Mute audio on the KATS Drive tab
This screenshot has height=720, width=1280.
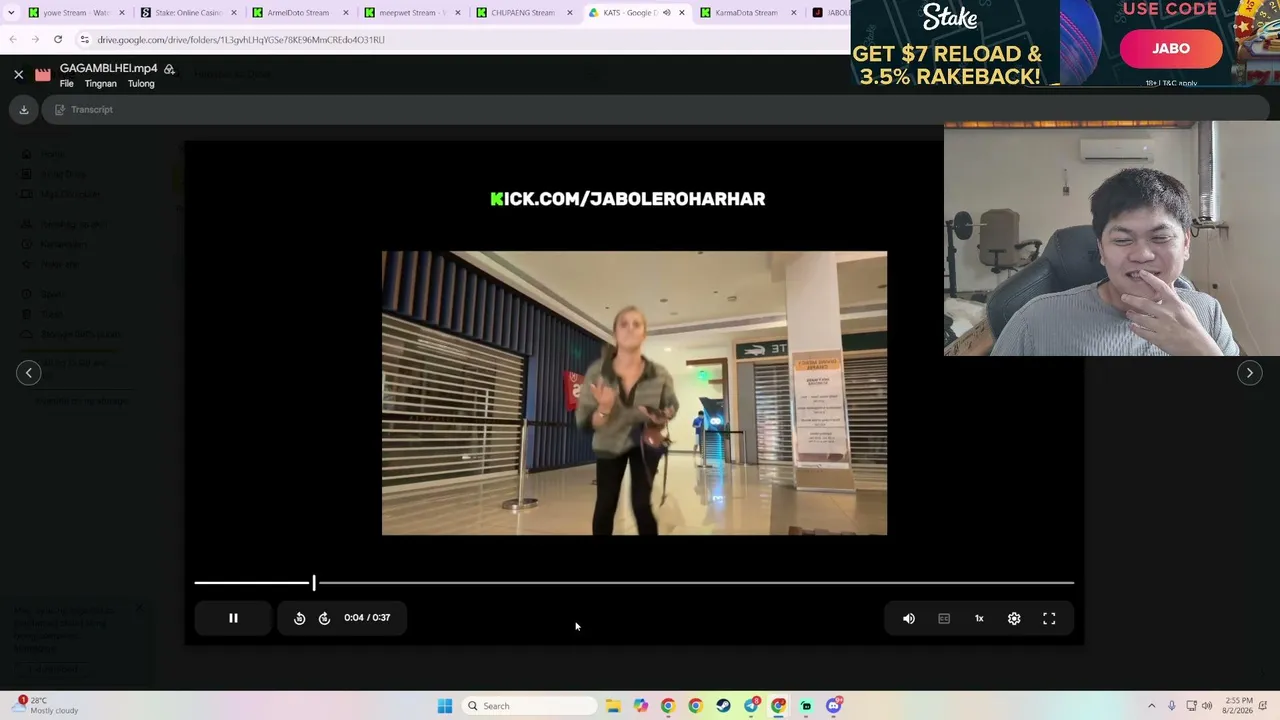666,13
